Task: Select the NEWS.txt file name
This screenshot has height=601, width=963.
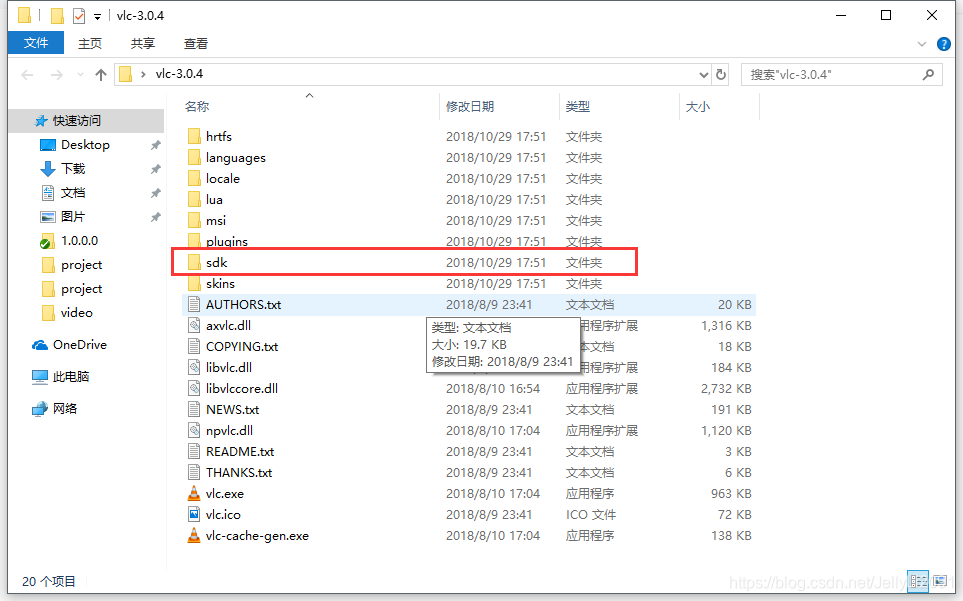Action: (232, 409)
